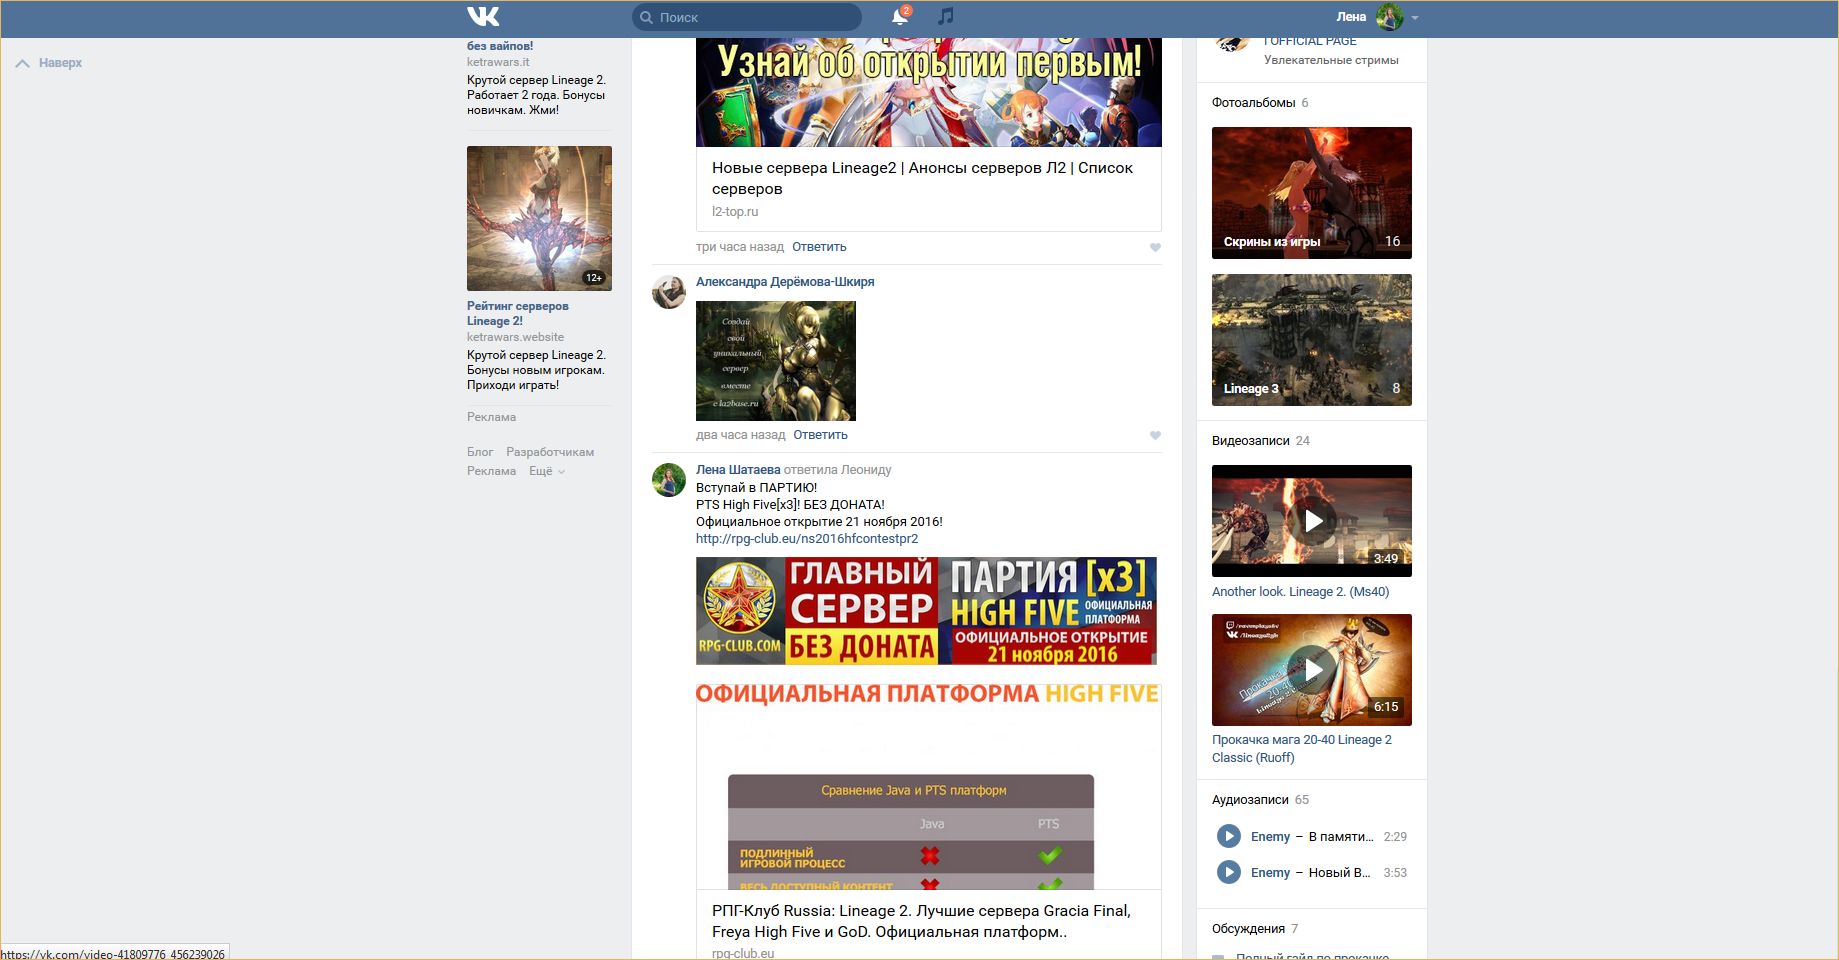This screenshot has width=1839, height=960.
Task: Like Александра Дерёмова-Шкиря's comment with heart
Action: 1155,435
